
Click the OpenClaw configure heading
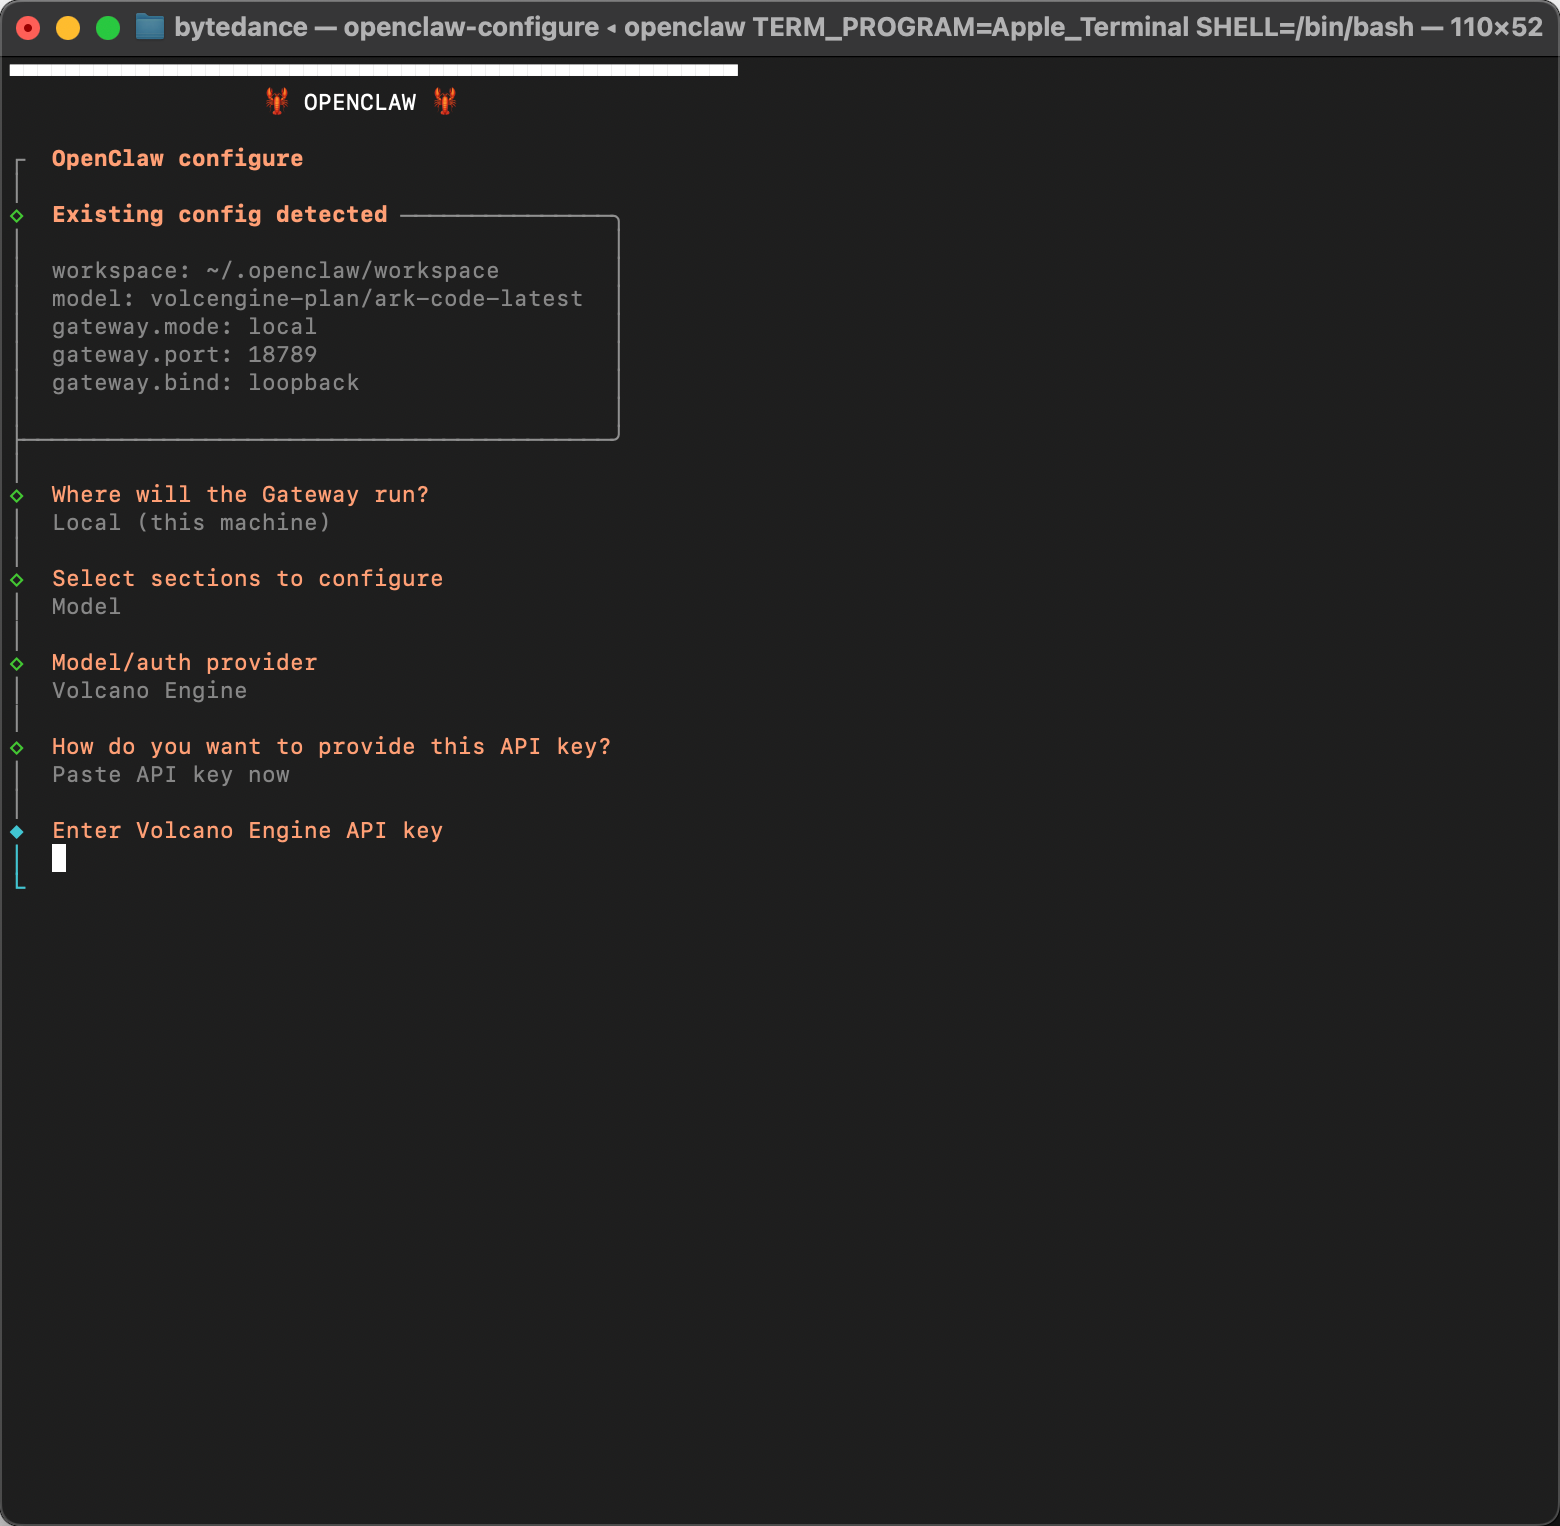pos(177,159)
